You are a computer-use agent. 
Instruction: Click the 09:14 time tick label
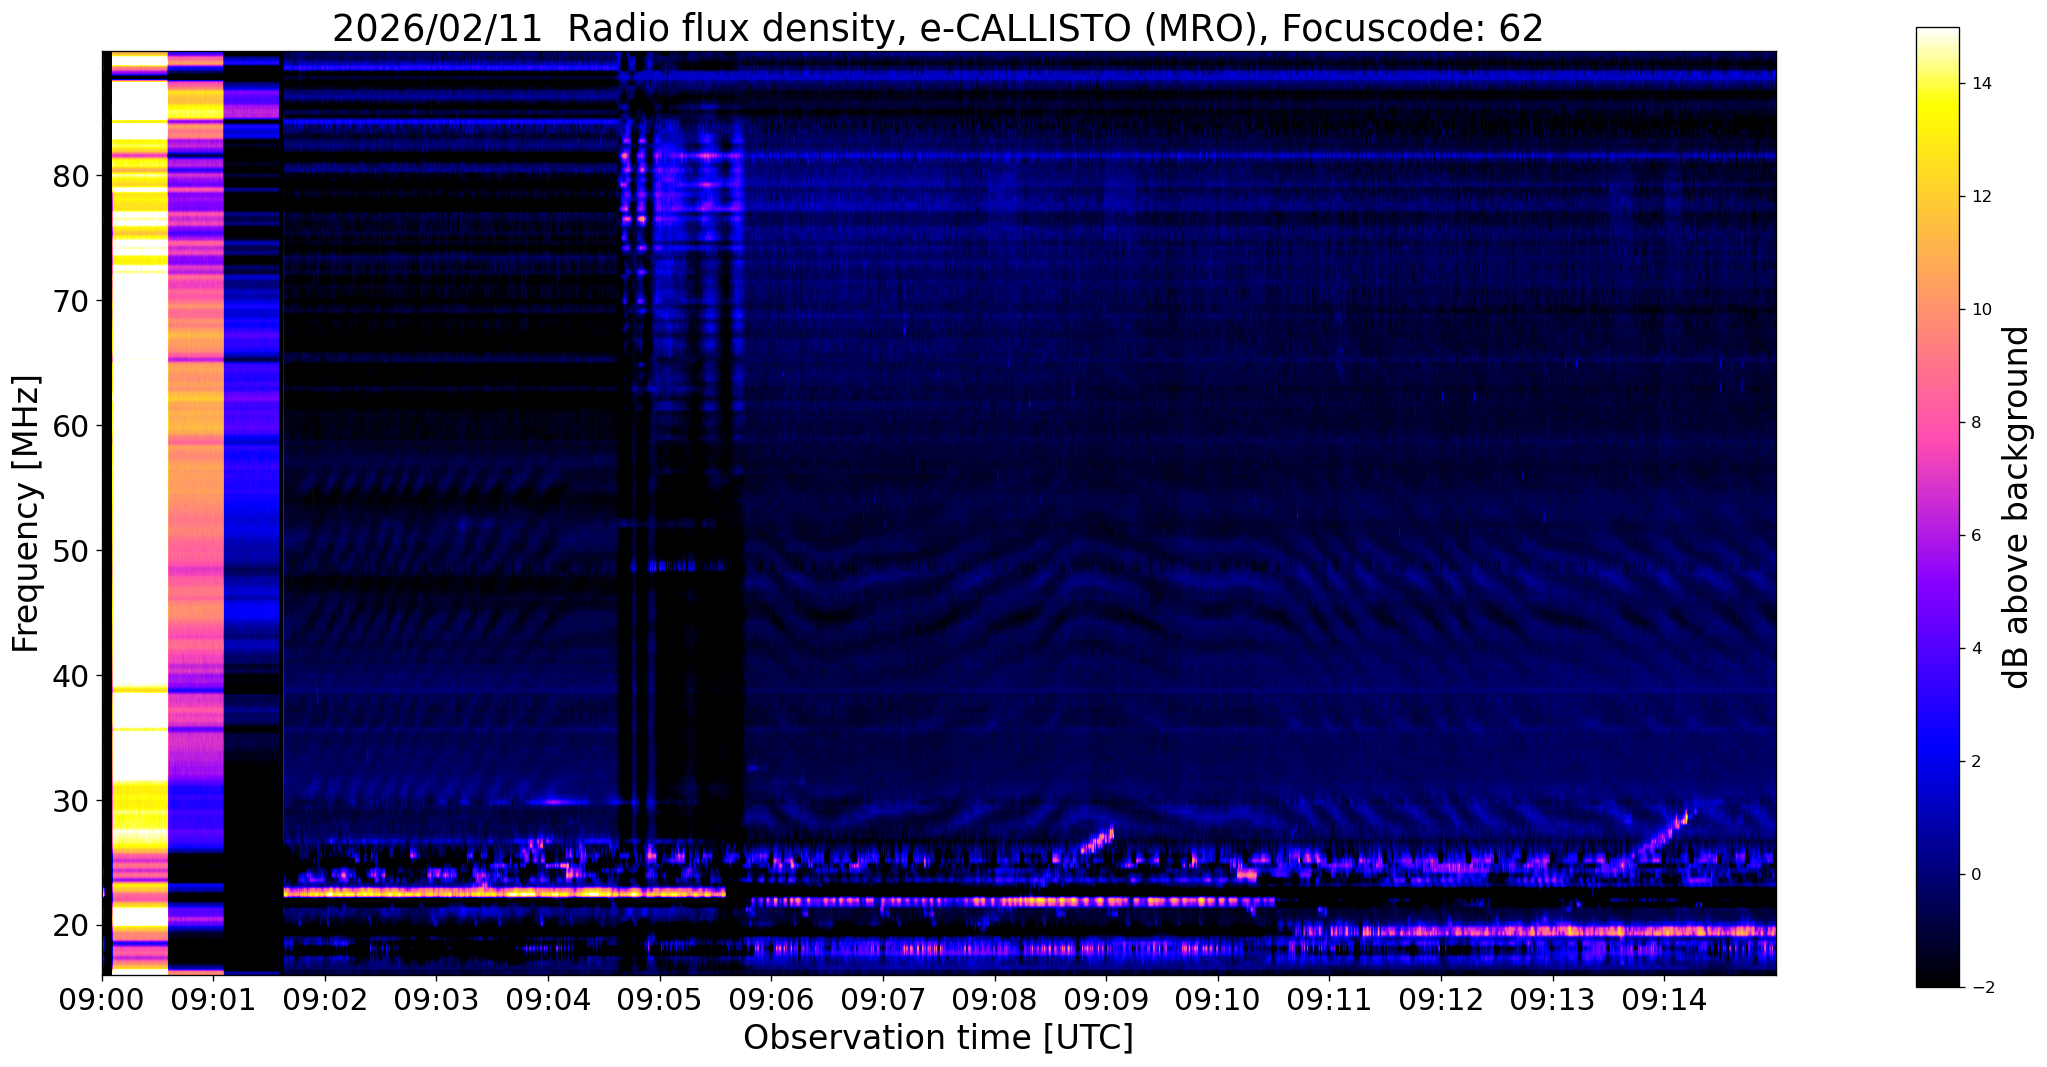1664,998
